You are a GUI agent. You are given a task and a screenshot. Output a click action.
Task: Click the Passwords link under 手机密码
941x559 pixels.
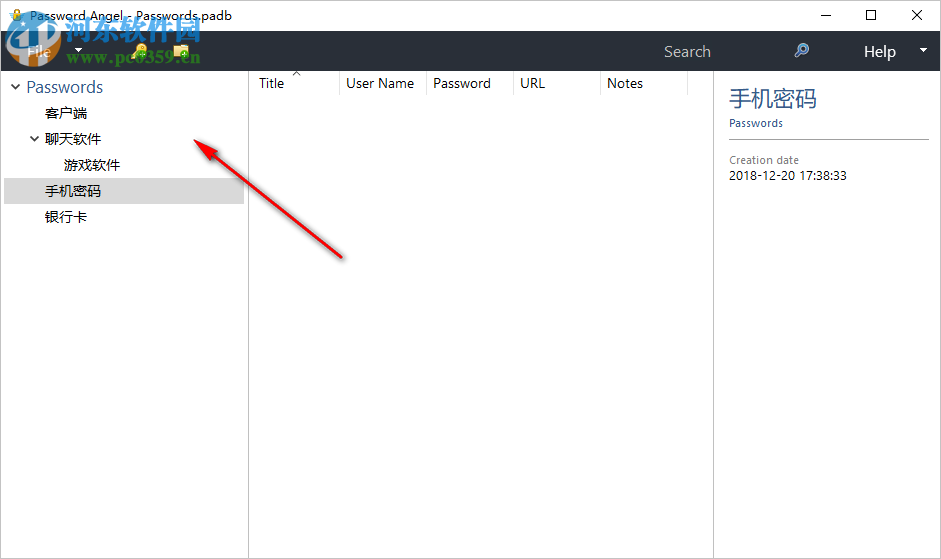(756, 123)
